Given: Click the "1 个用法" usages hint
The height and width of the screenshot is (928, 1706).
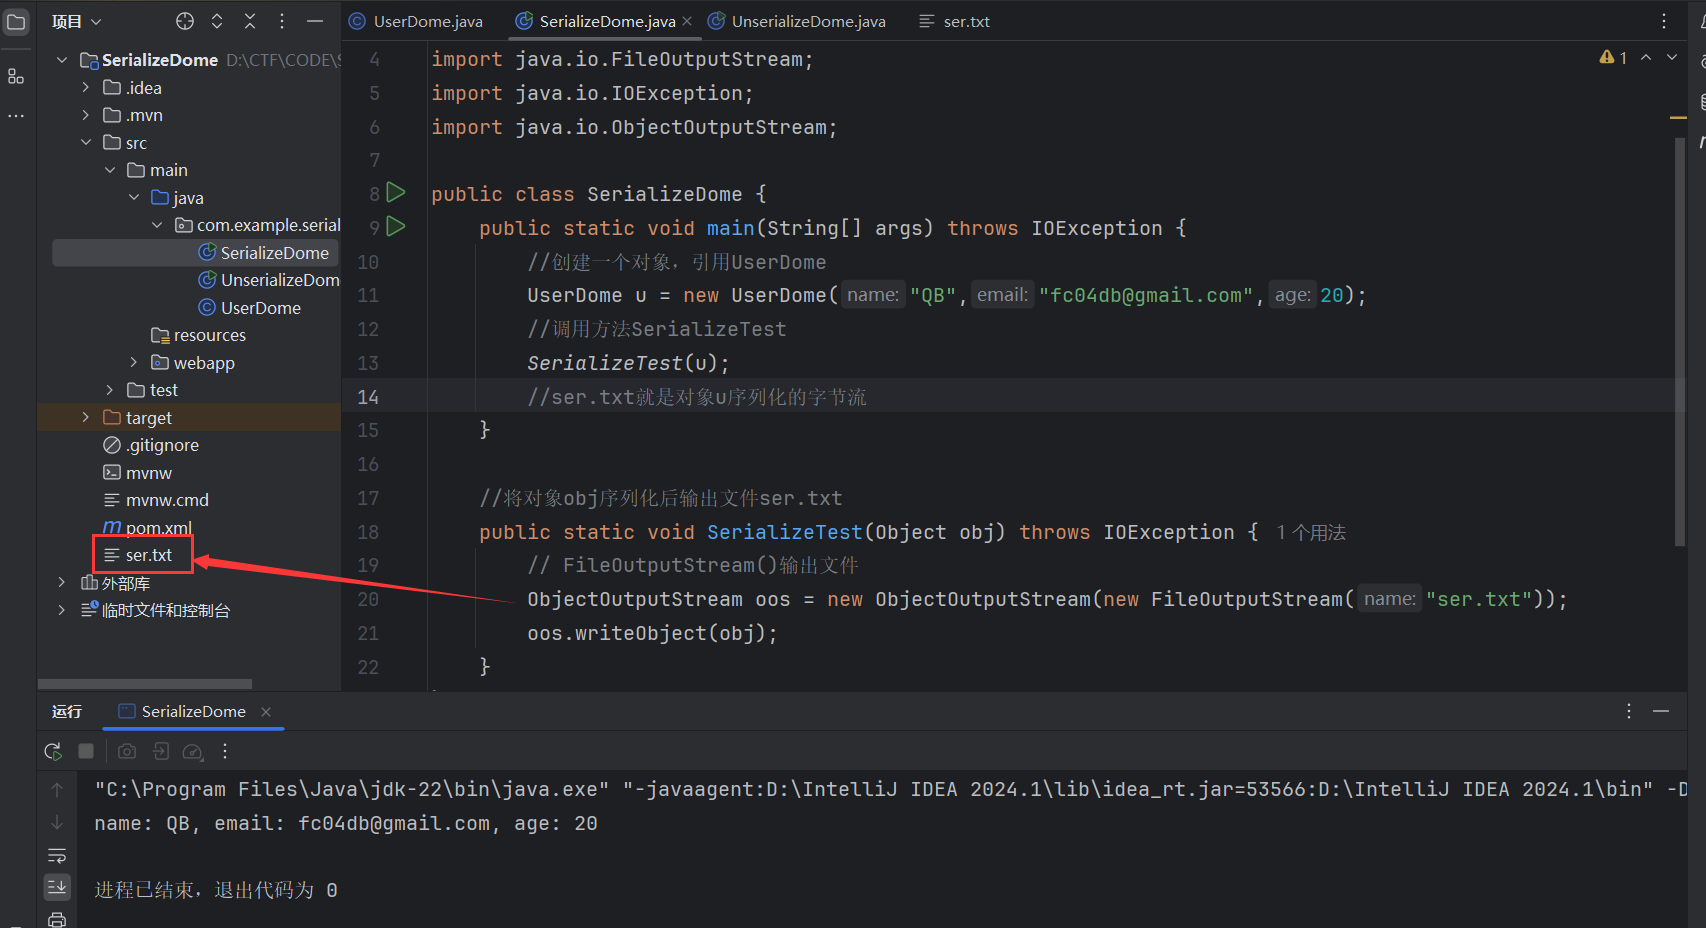Looking at the screenshot, I should coord(1311,533).
